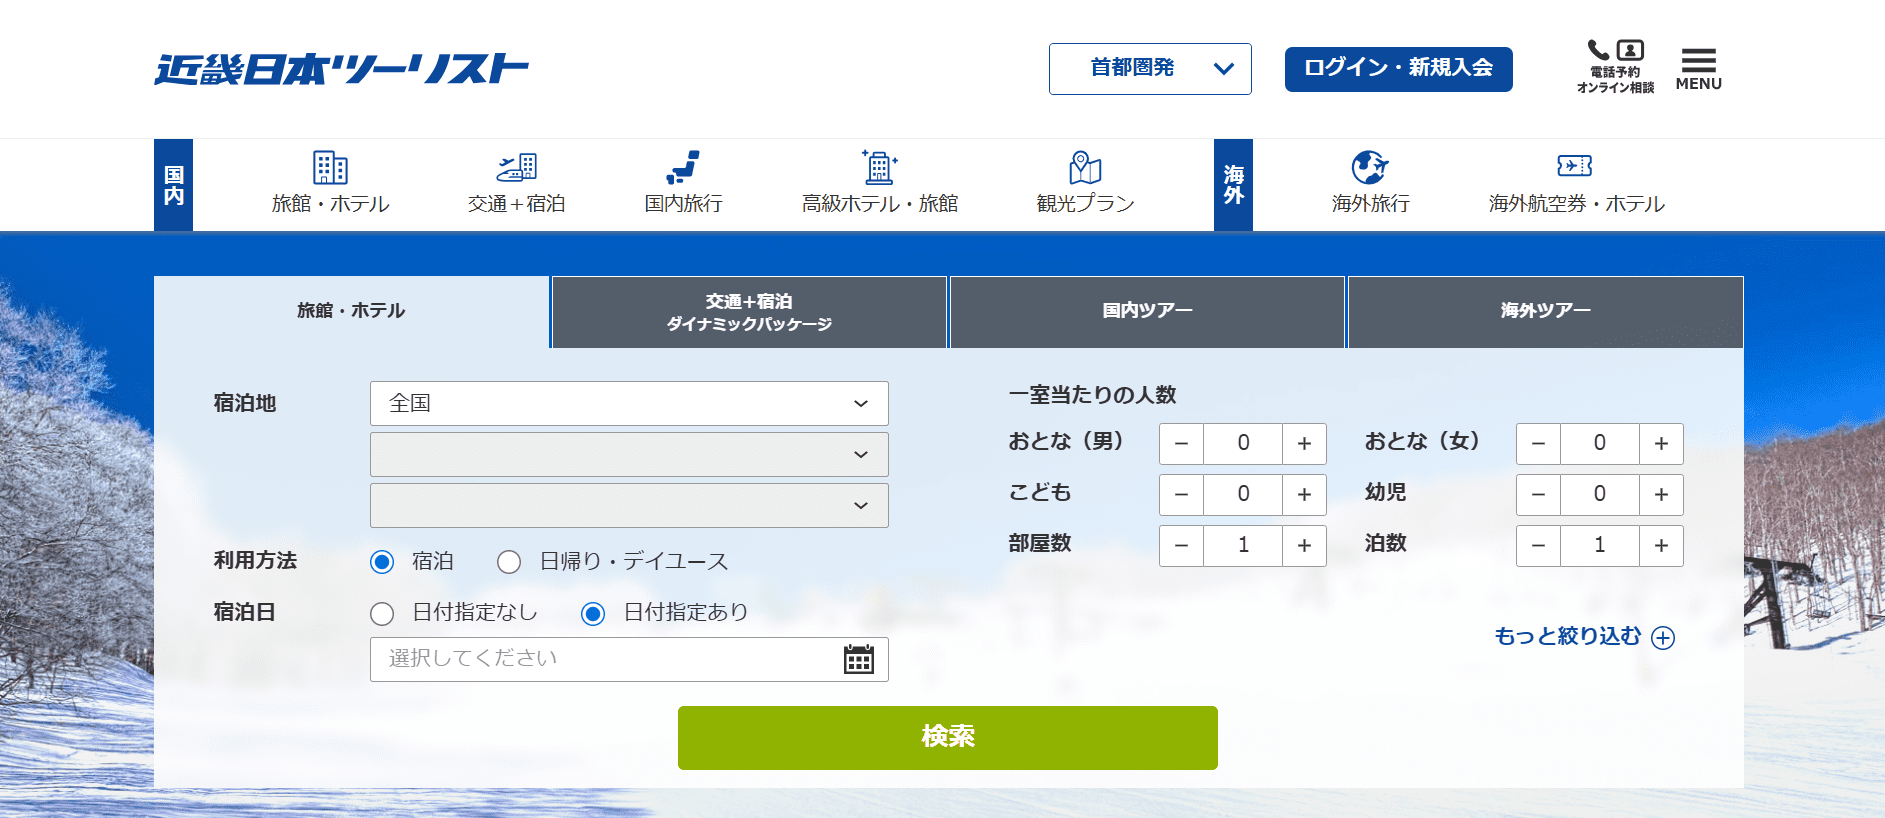The image size is (1885, 818).
Task: Click the 近畿日本ツーリスト logo
Action: click(x=341, y=69)
